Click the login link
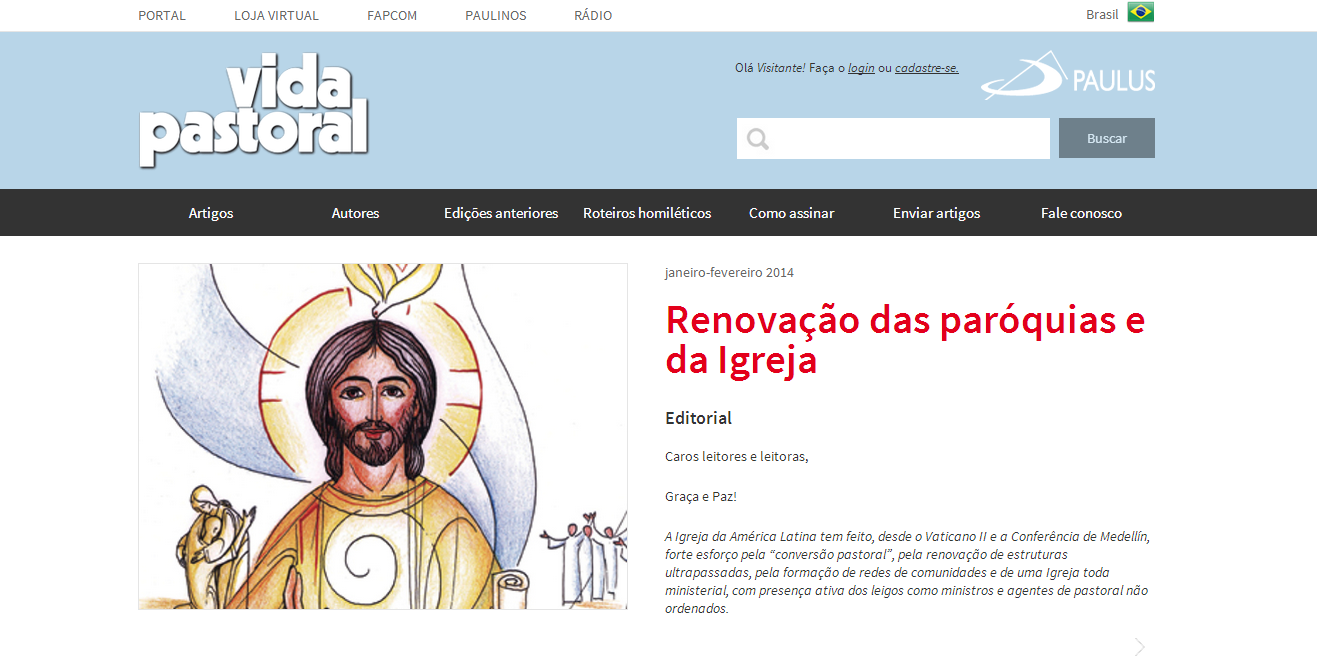This screenshot has width=1317, height=657. click(861, 68)
